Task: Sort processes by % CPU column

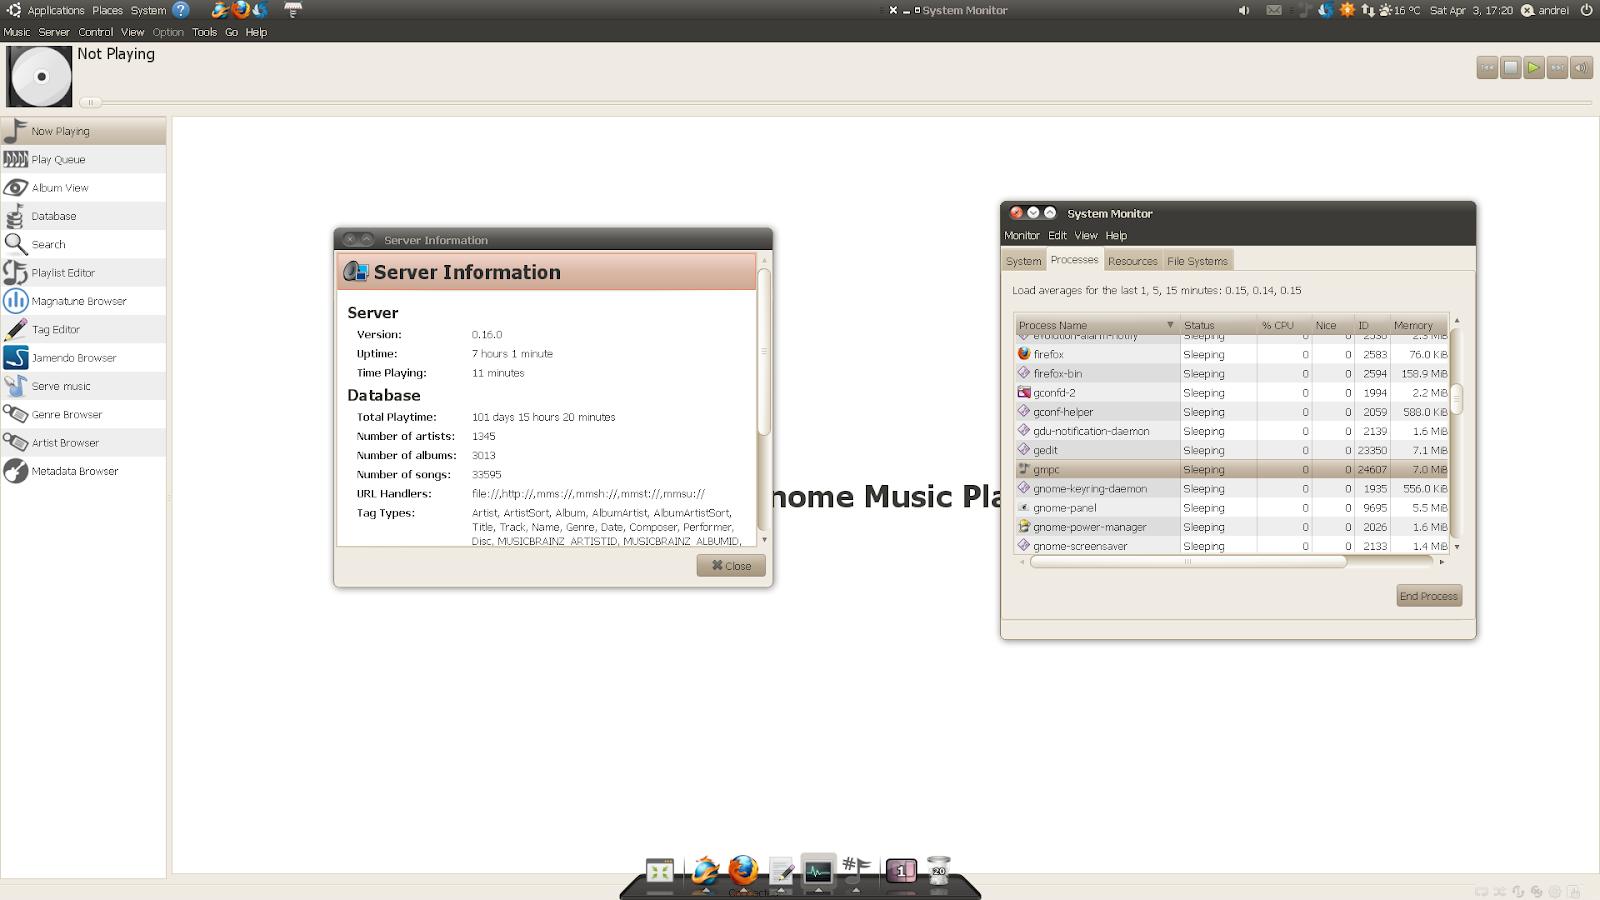Action: tap(1284, 325)
